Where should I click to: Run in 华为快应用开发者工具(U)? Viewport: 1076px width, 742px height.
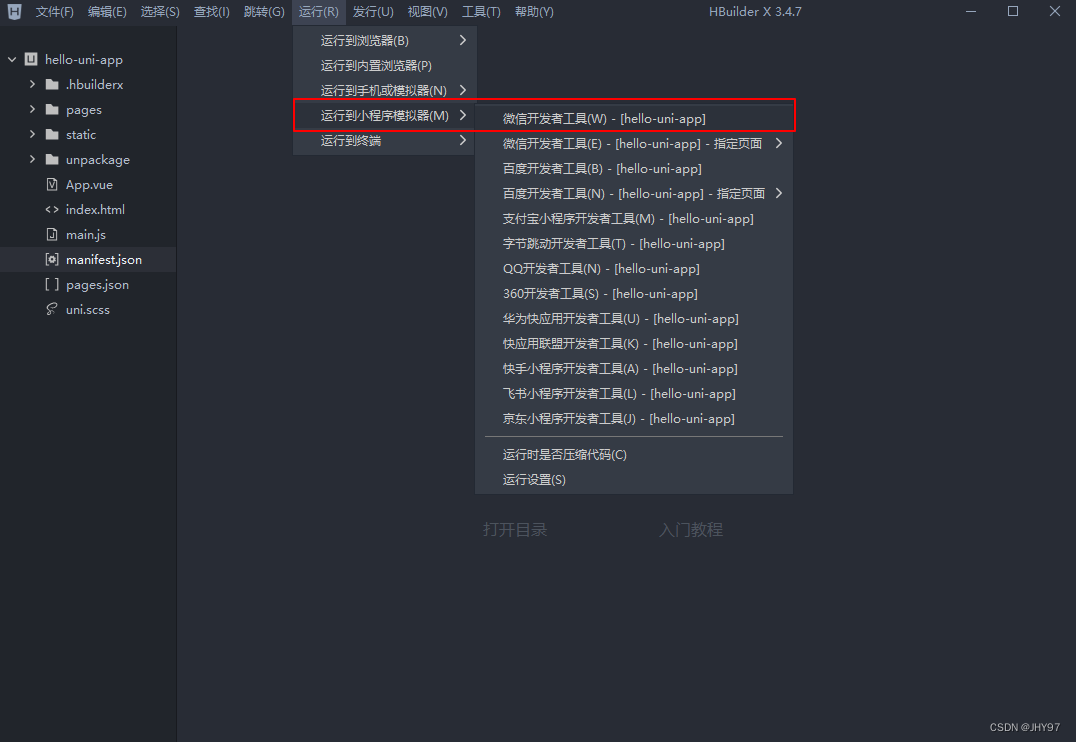coord(633,319)
